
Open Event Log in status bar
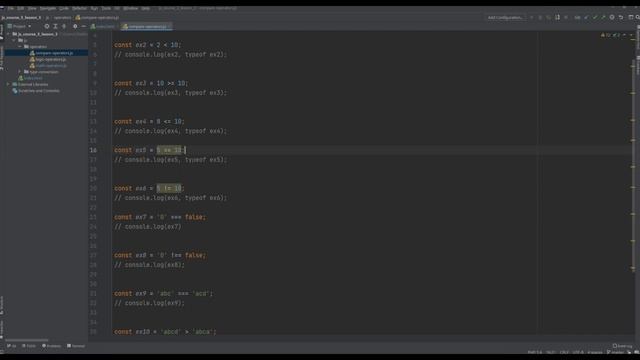click(622, 346)
